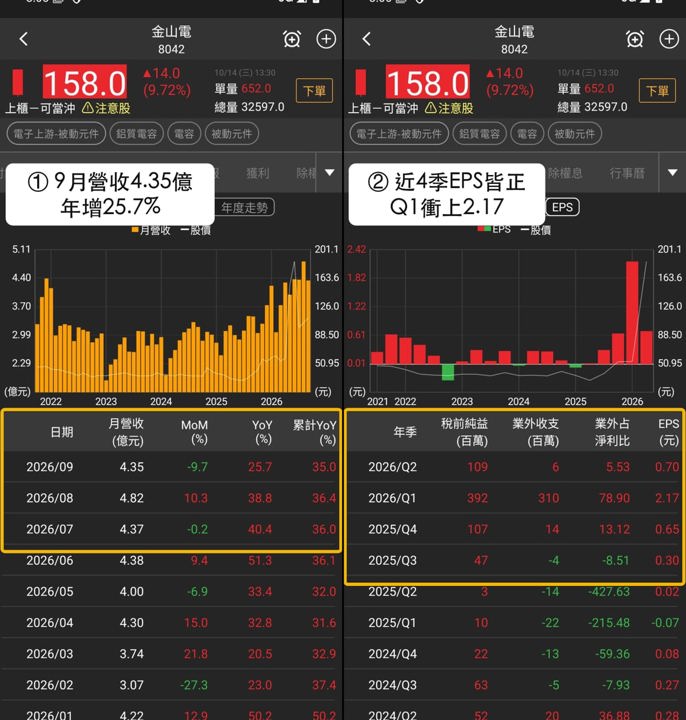Viewport: 686px width, 720px height.
Task: Switch to 行事曆 tab in right panel
Action: point(627,173)
